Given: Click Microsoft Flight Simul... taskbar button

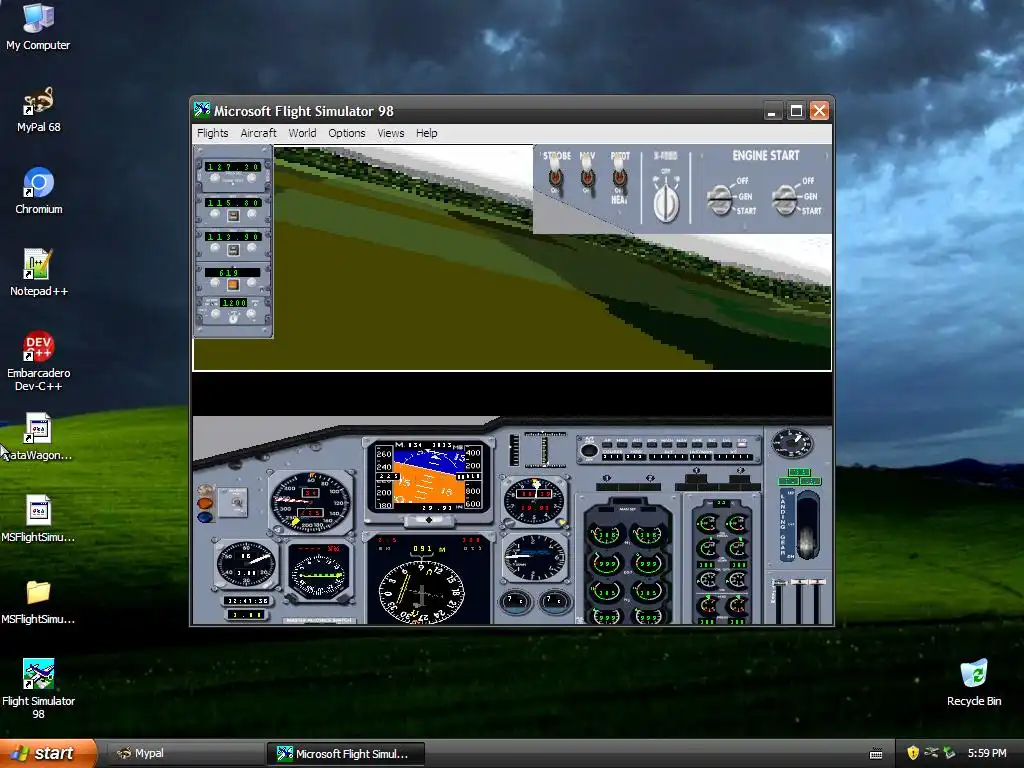Looking at the screenshot, I should pos(345,754).
